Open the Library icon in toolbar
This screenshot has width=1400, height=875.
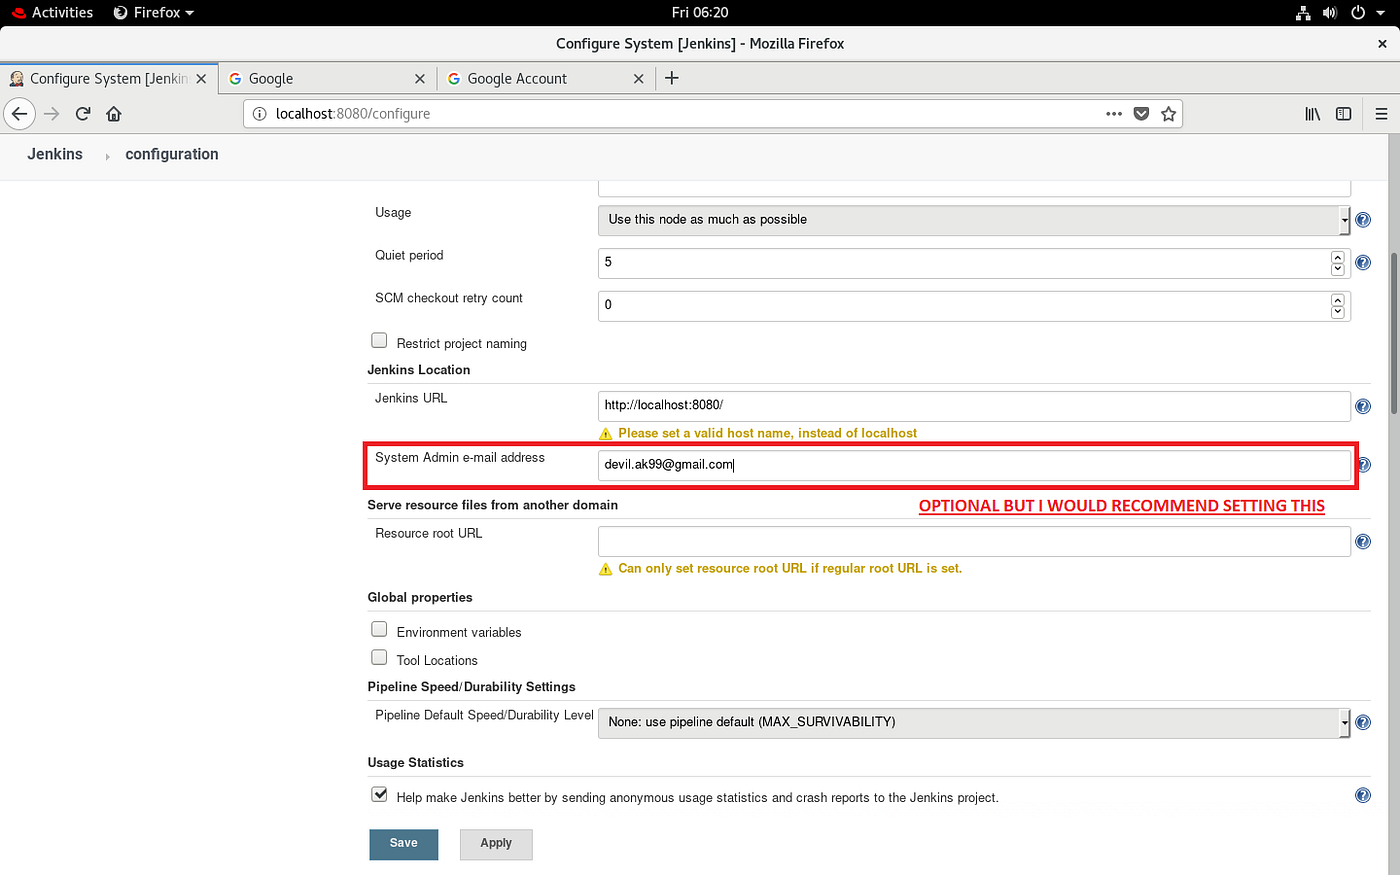point(1313,114)
